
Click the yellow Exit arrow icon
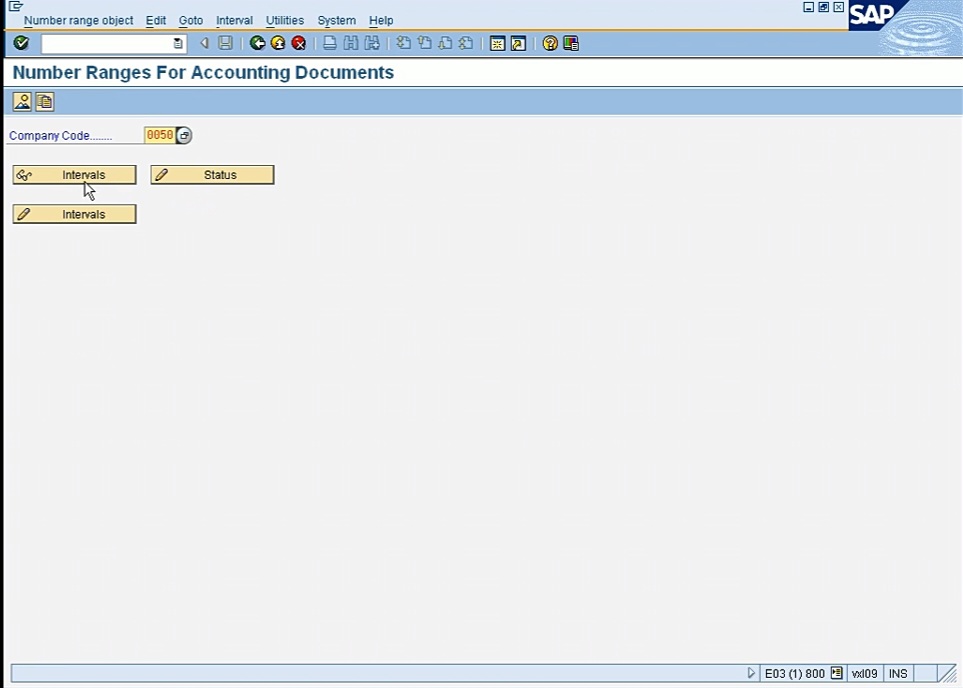[278, 43]
